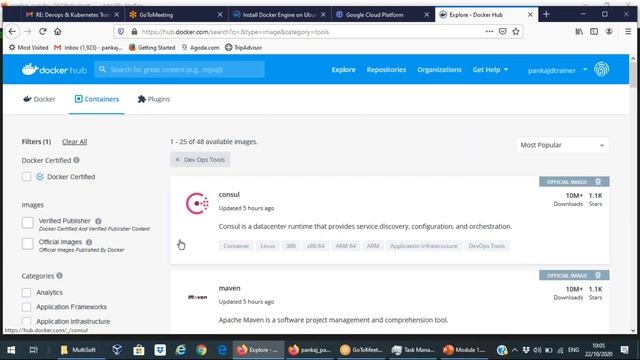
Task: Open the Pocket save icon
Action: (x=503, y=31)
